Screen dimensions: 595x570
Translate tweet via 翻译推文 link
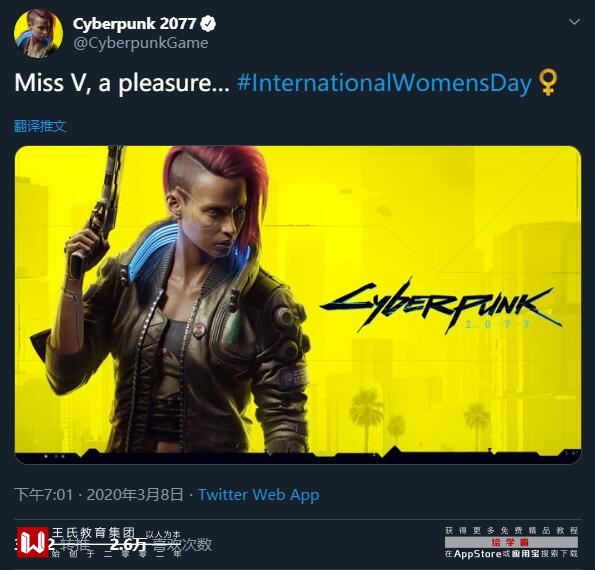(40, 126)
